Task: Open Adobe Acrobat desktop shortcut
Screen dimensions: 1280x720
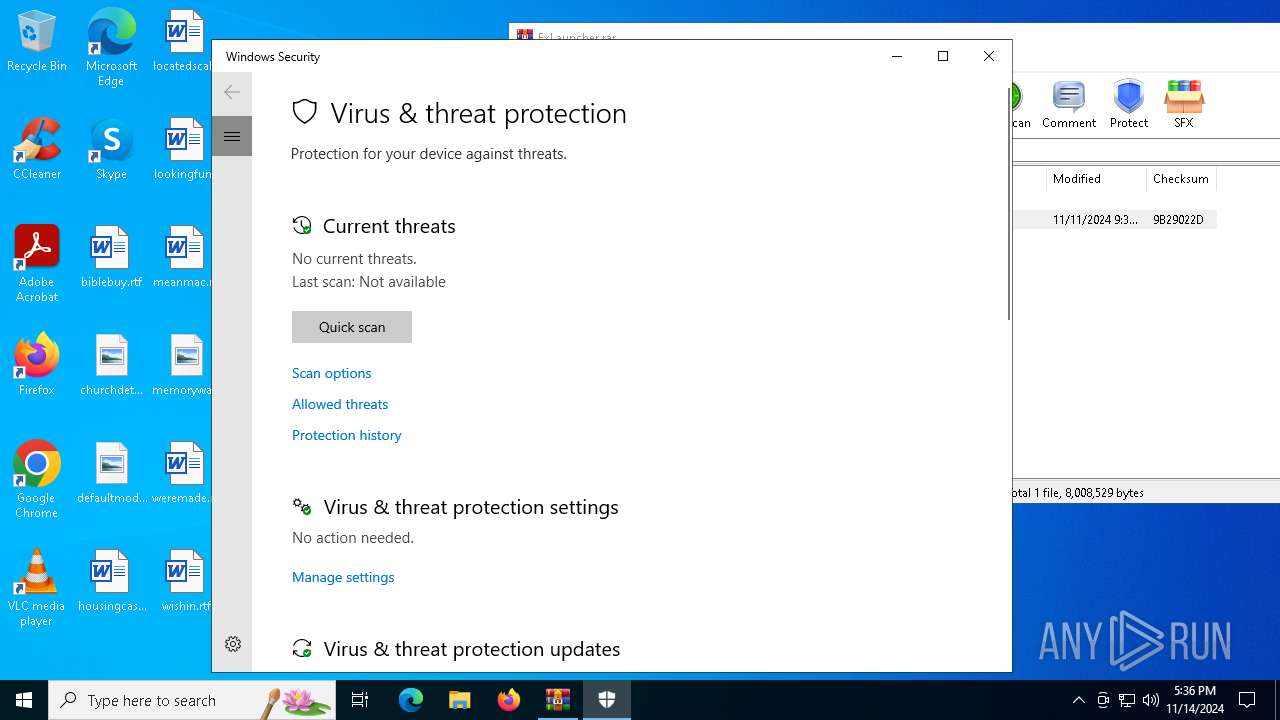Action: [x=37, y=264]
